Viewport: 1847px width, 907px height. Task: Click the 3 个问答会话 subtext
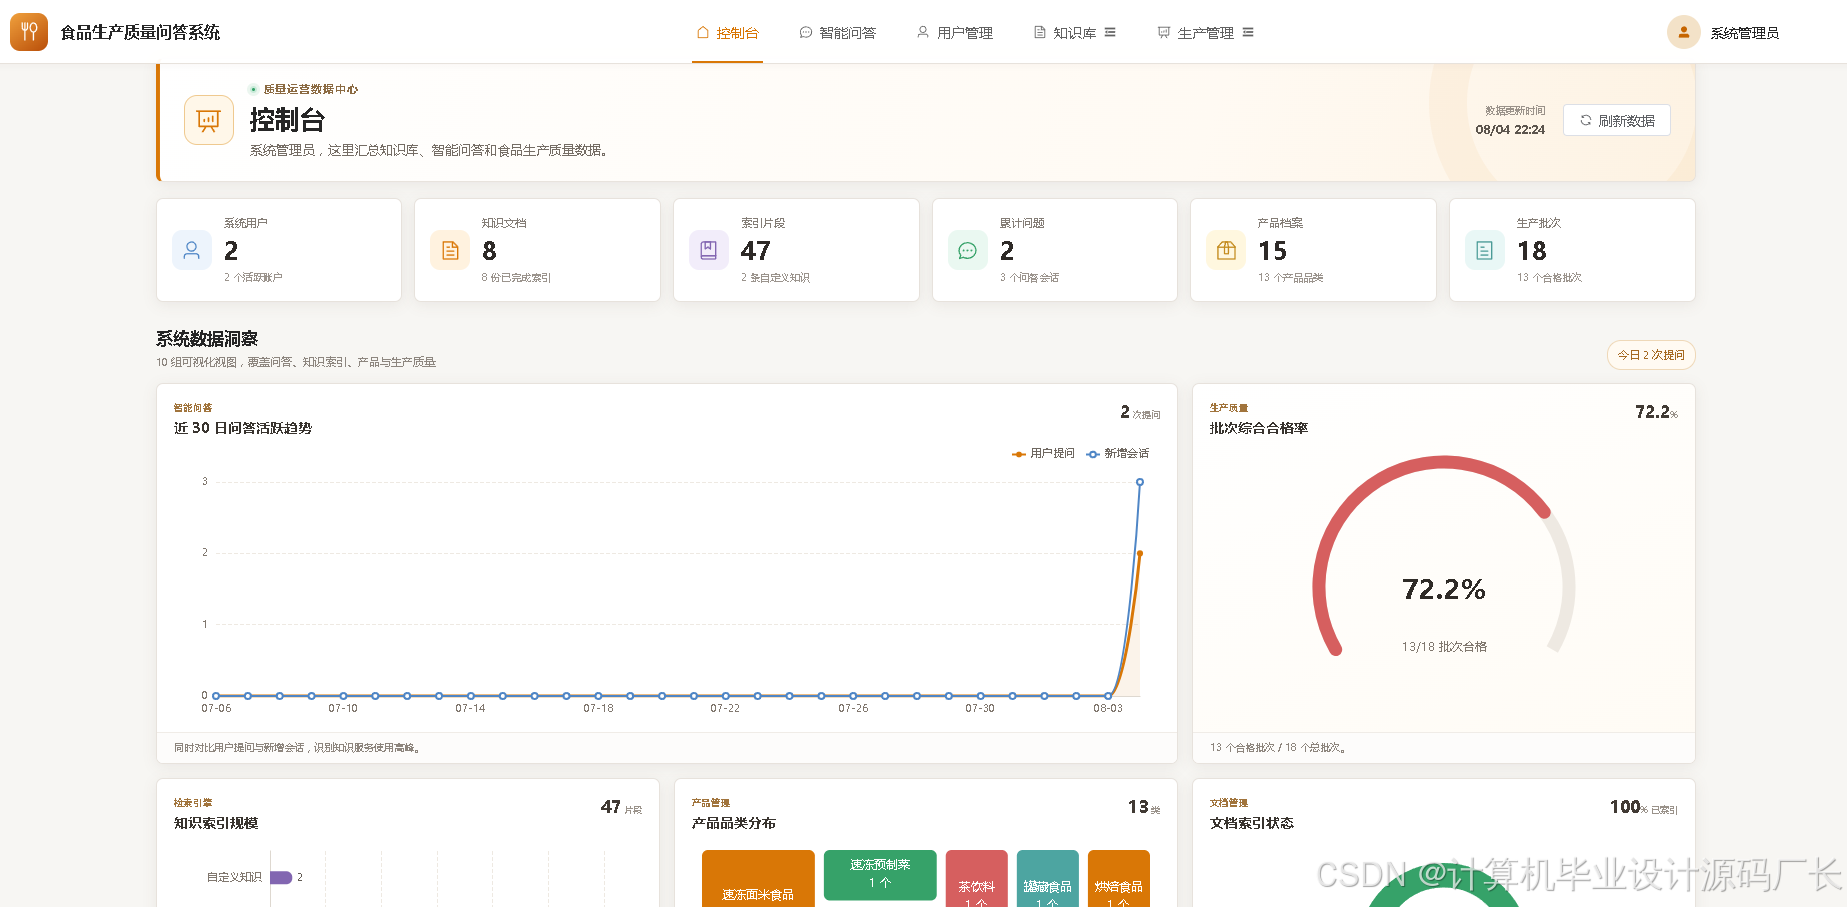coord(1029,278)
